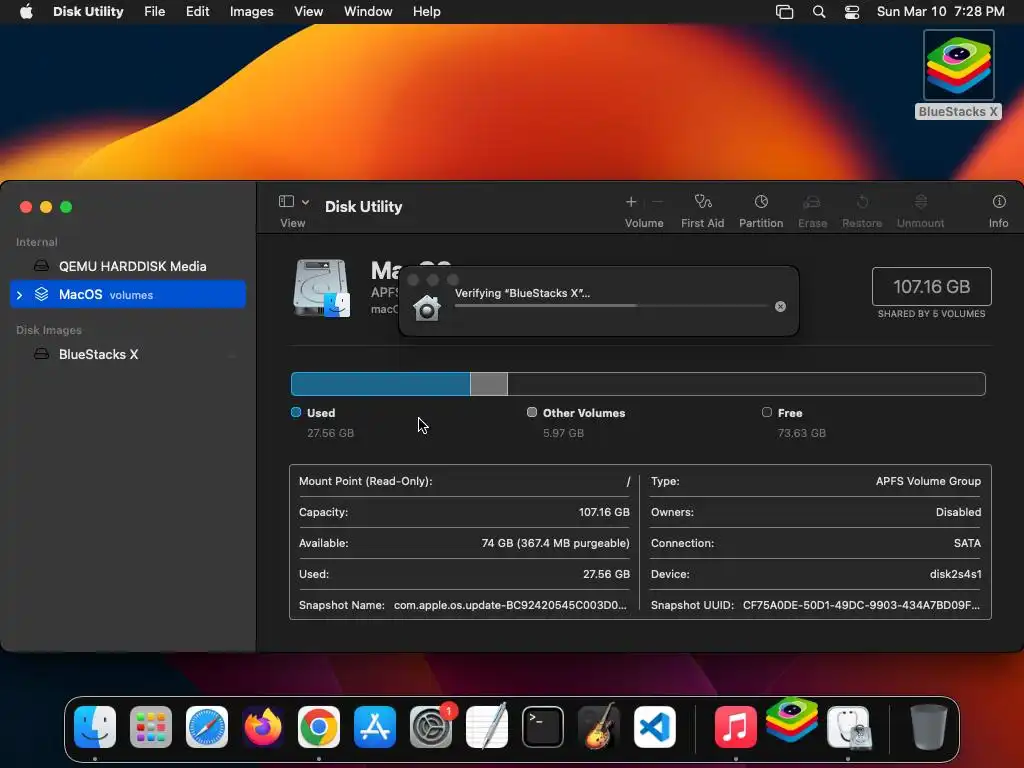1024x768 pixels.
Task: Close the Disk Utility window
Action: click(x=26, y=207)
